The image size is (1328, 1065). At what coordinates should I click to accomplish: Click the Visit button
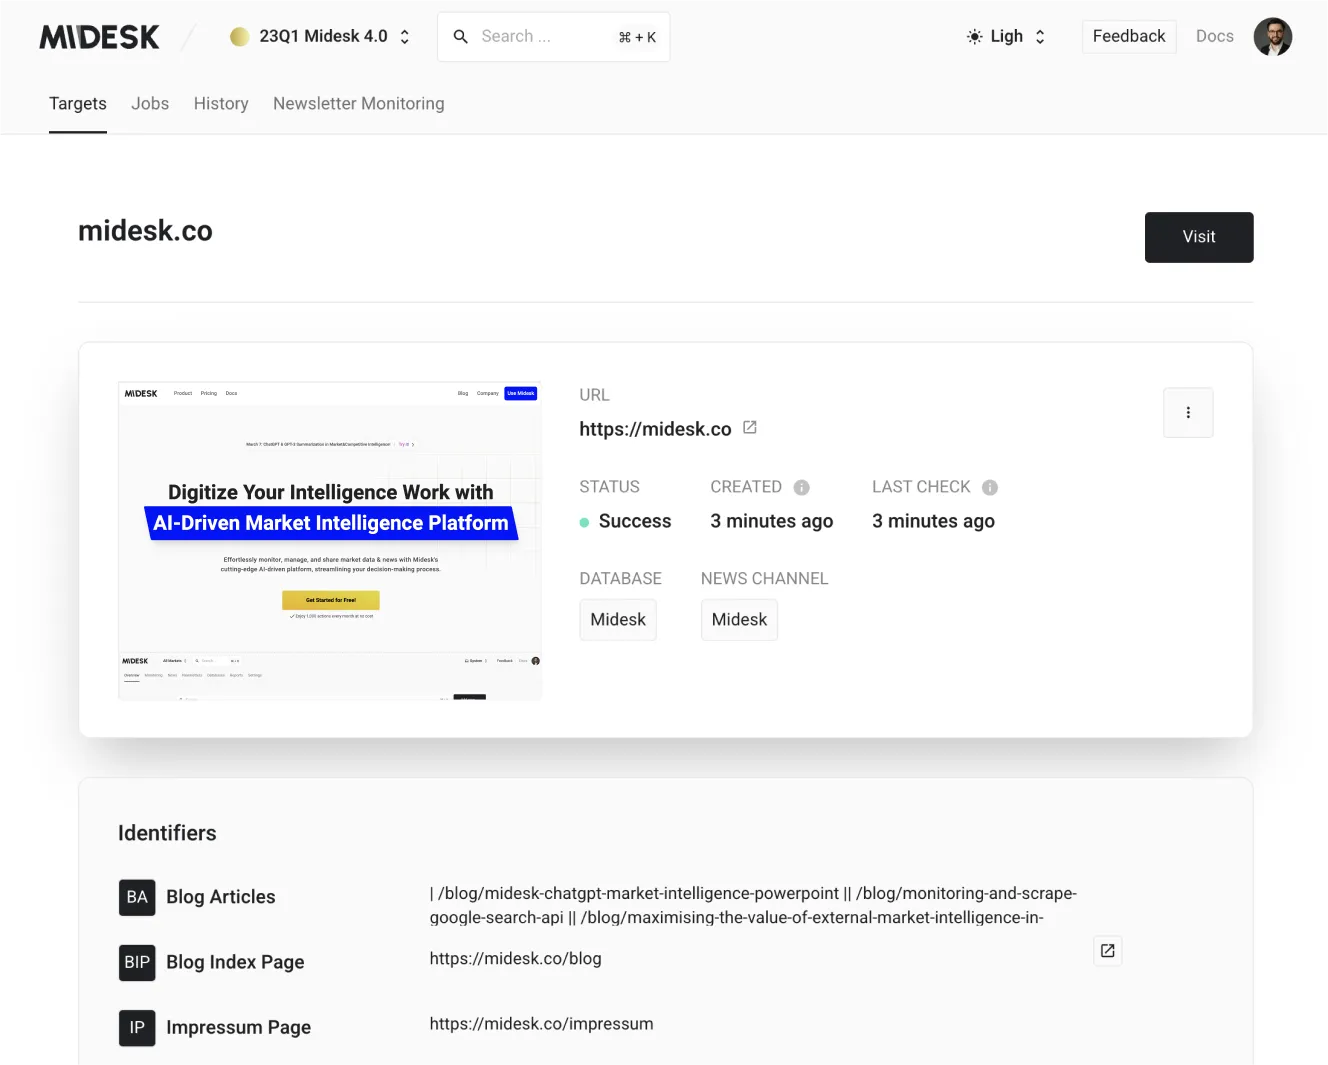pyautogui.click(x=1199, y=237)
